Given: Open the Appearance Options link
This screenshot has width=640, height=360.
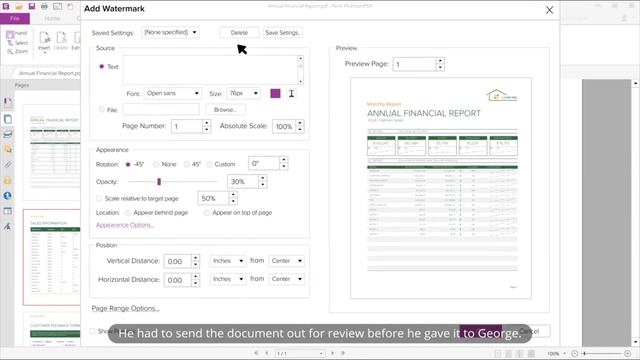Looking at the screenshot, I should point(125,225).
